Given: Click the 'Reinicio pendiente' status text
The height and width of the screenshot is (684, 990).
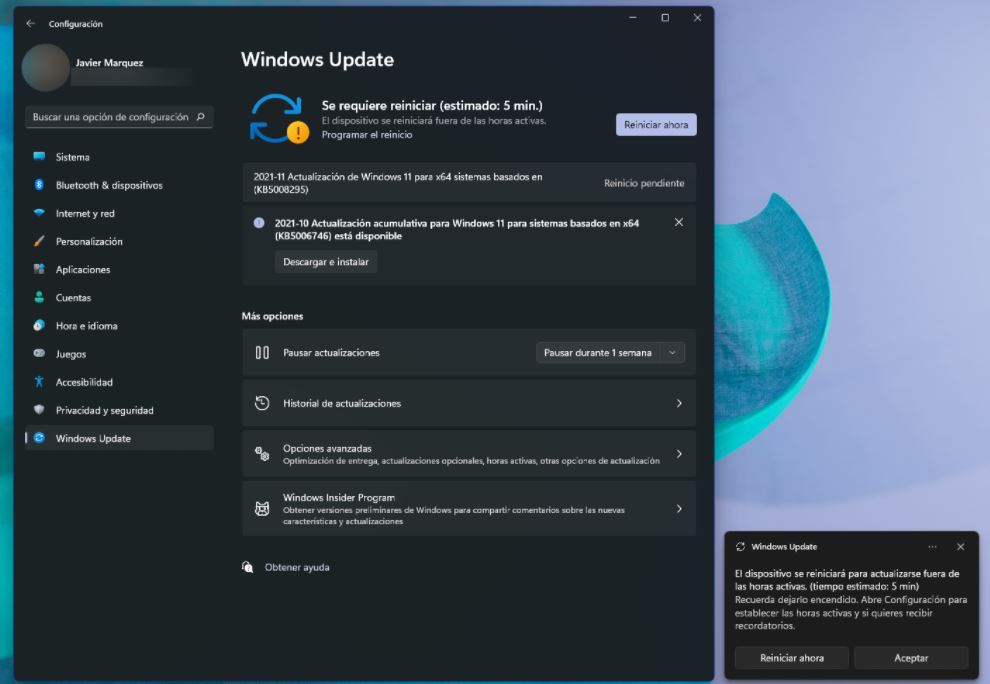Looking at the screenshot, I should pyautogui.click(x=643, y=183).
